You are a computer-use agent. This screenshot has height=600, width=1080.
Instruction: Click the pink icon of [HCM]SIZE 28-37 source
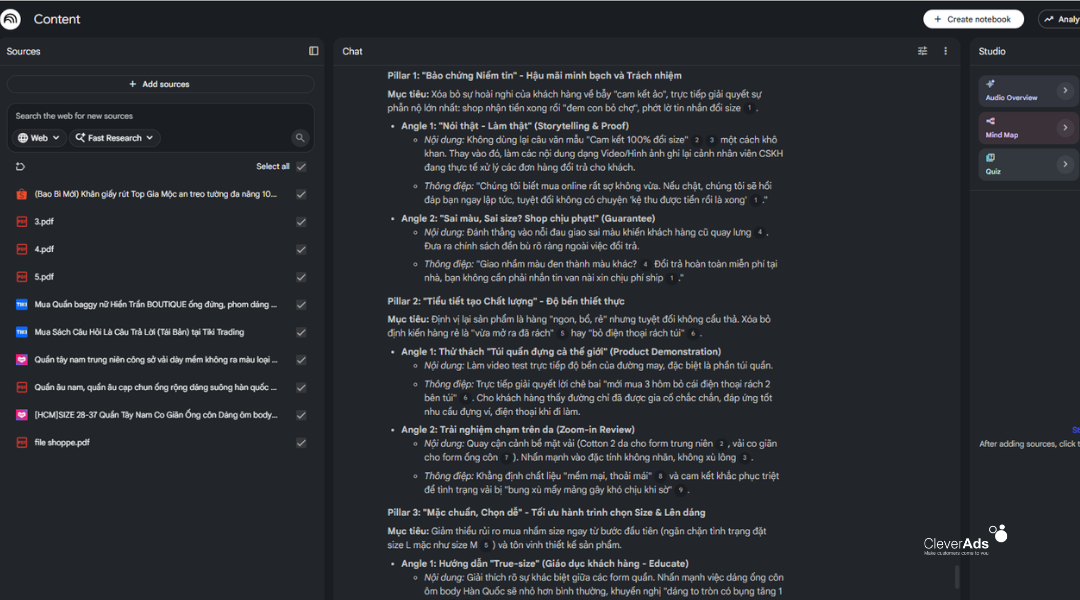[x=21, y=415]
